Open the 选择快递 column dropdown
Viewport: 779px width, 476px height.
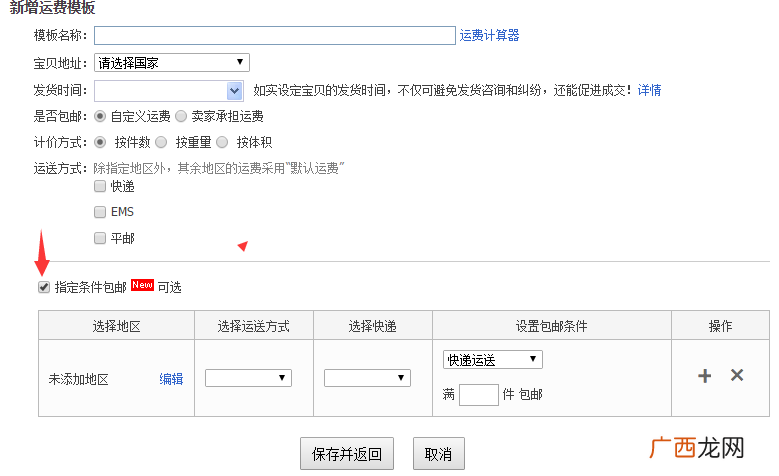[367, 378]
